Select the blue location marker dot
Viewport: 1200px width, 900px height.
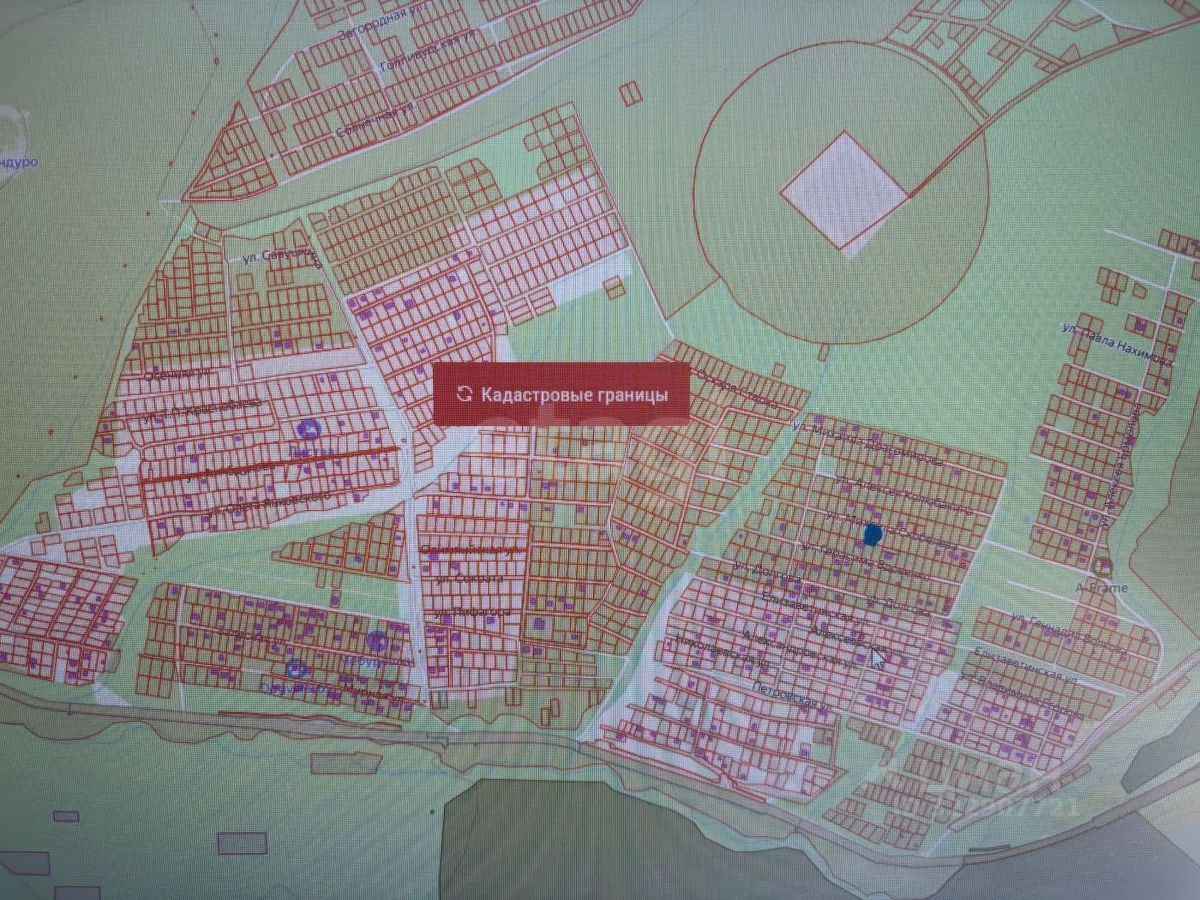click(872, 535)
